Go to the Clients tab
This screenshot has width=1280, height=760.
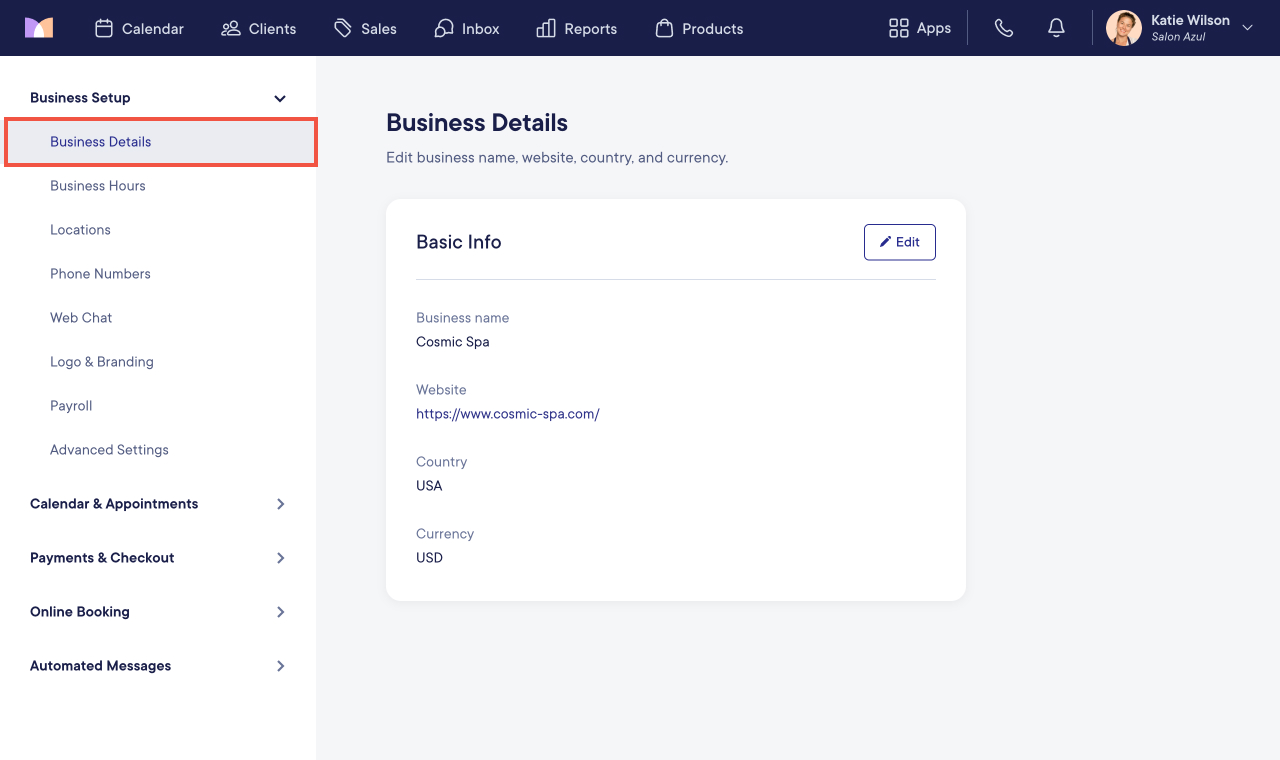258,28
